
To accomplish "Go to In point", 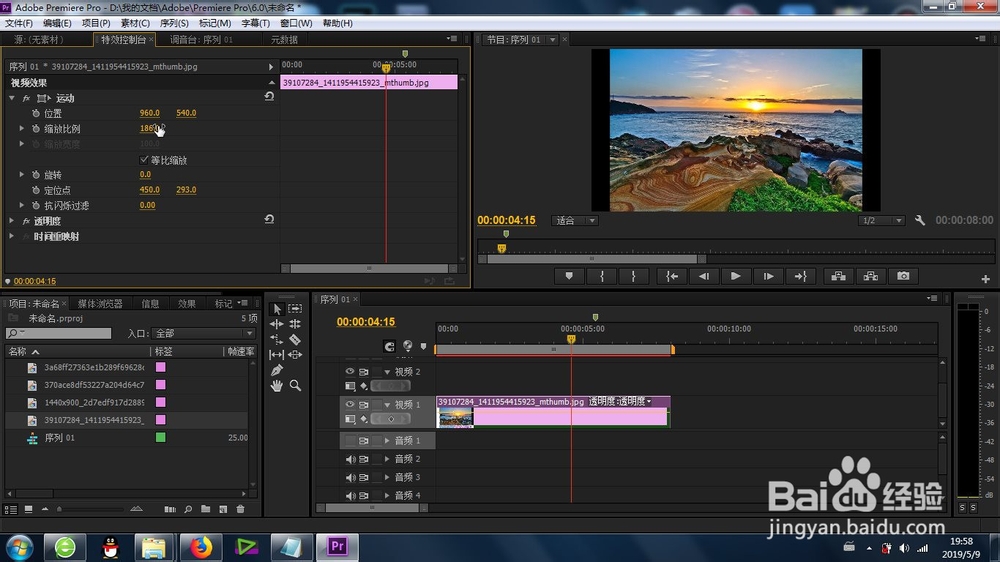I will pyautogui.click(x=672, y=276).
